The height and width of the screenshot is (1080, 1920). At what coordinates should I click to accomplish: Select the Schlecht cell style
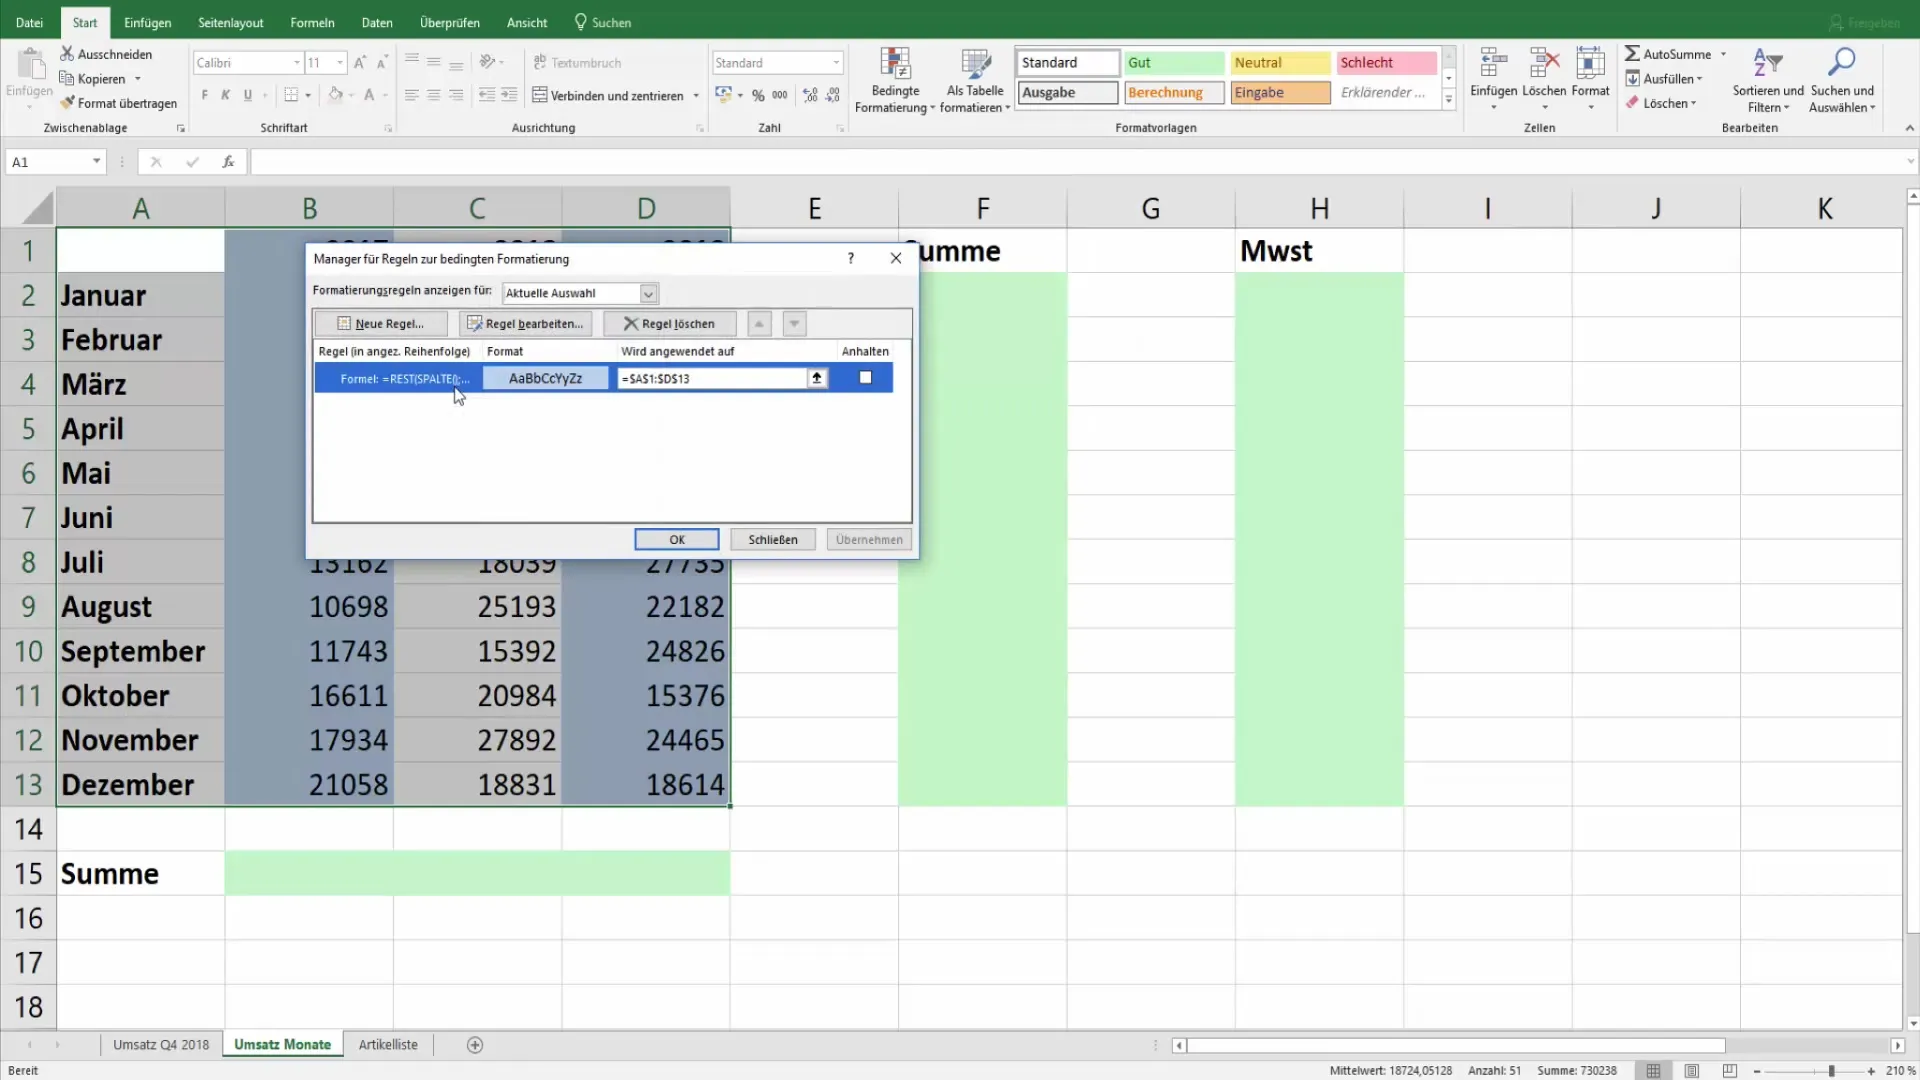[1385, 62]
